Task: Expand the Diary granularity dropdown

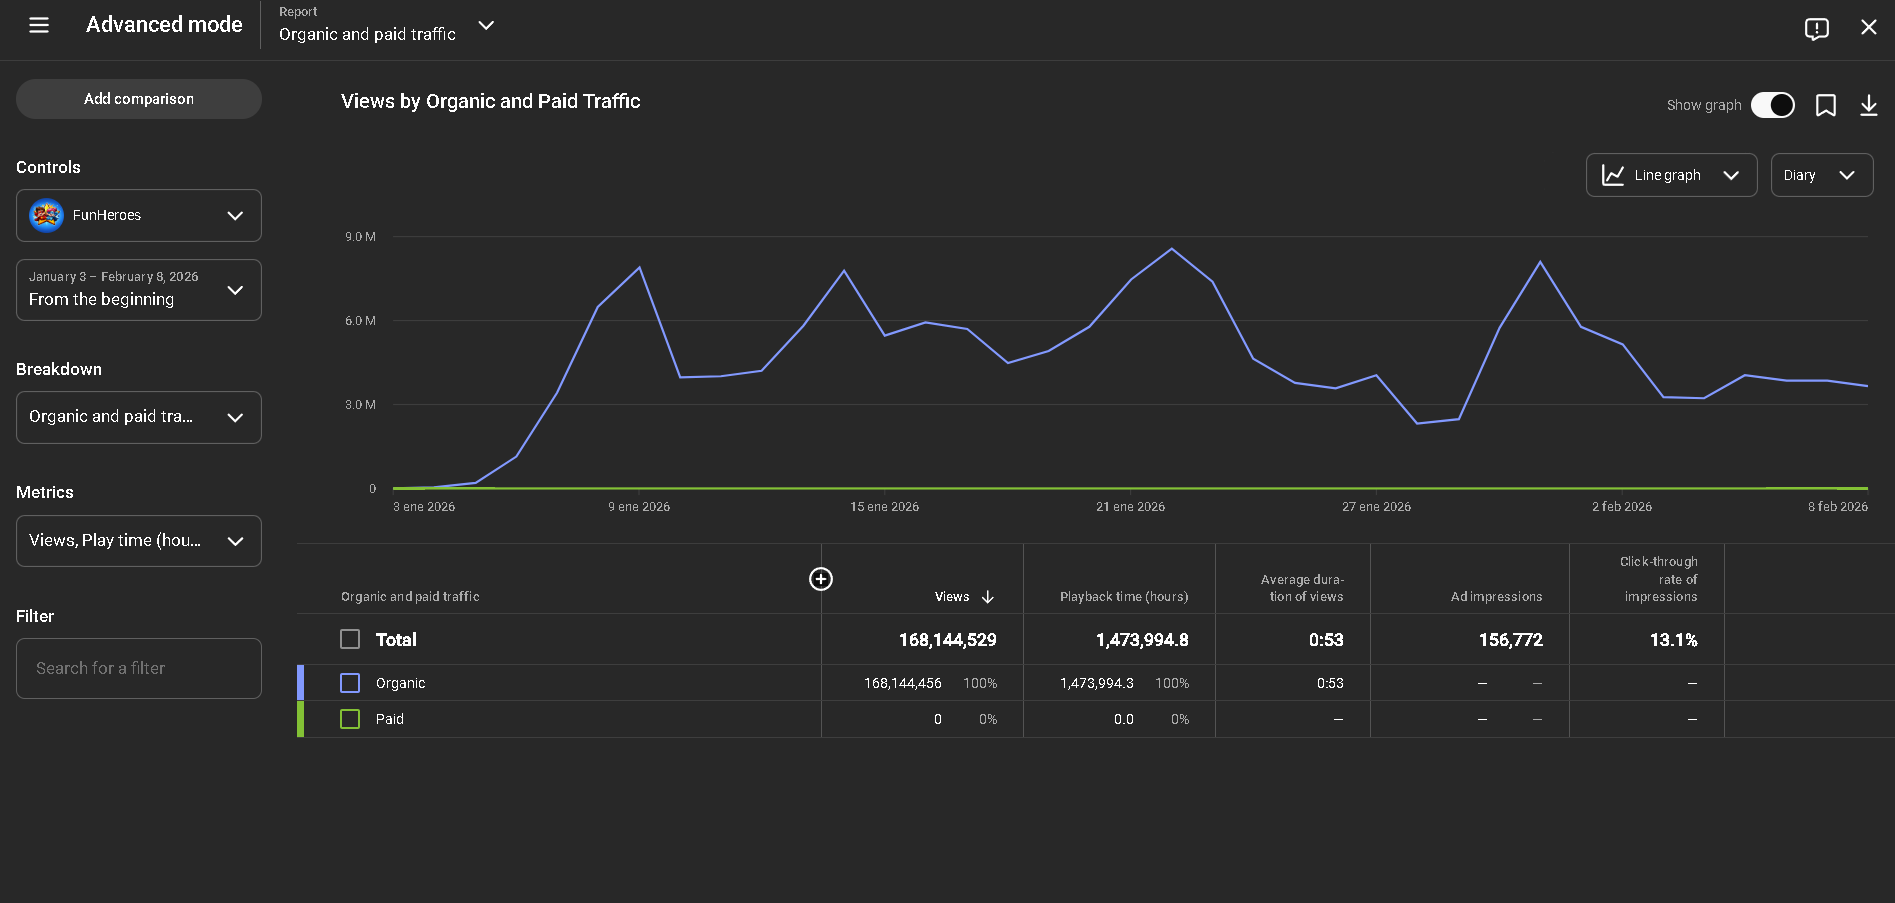Action: [x=1821, y=175]
